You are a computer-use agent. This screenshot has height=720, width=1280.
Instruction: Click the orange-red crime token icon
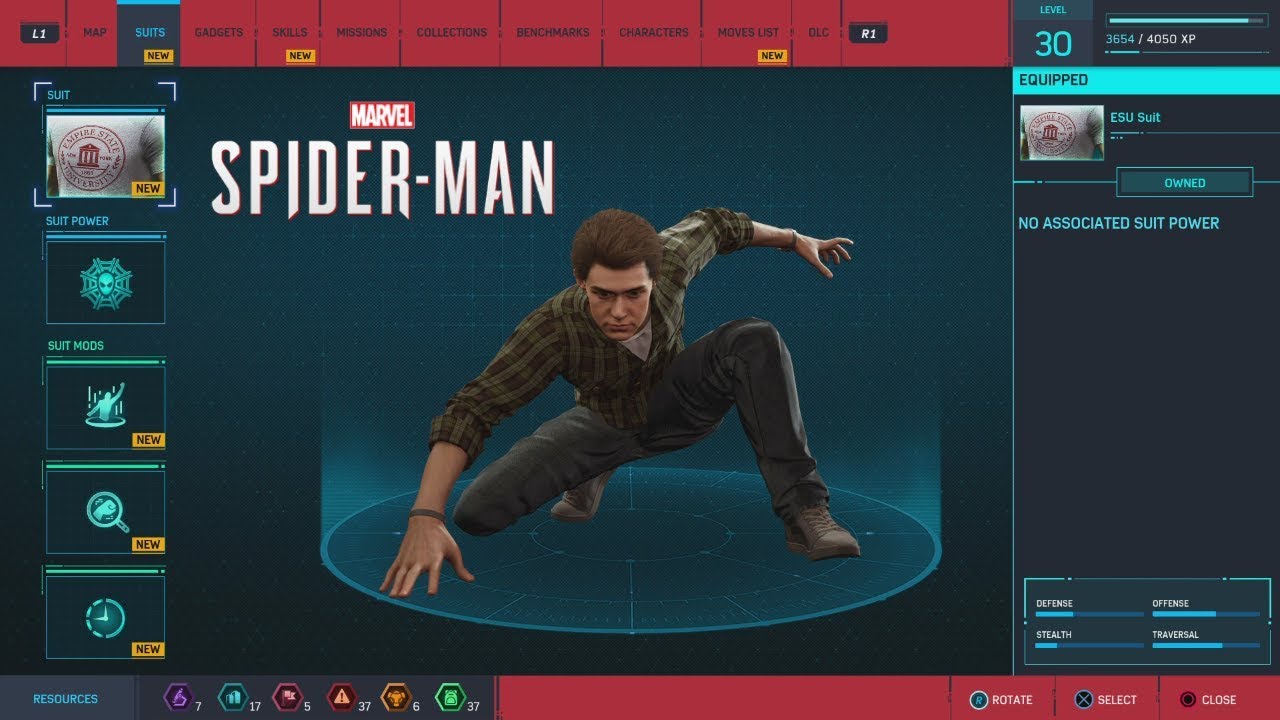341,697
